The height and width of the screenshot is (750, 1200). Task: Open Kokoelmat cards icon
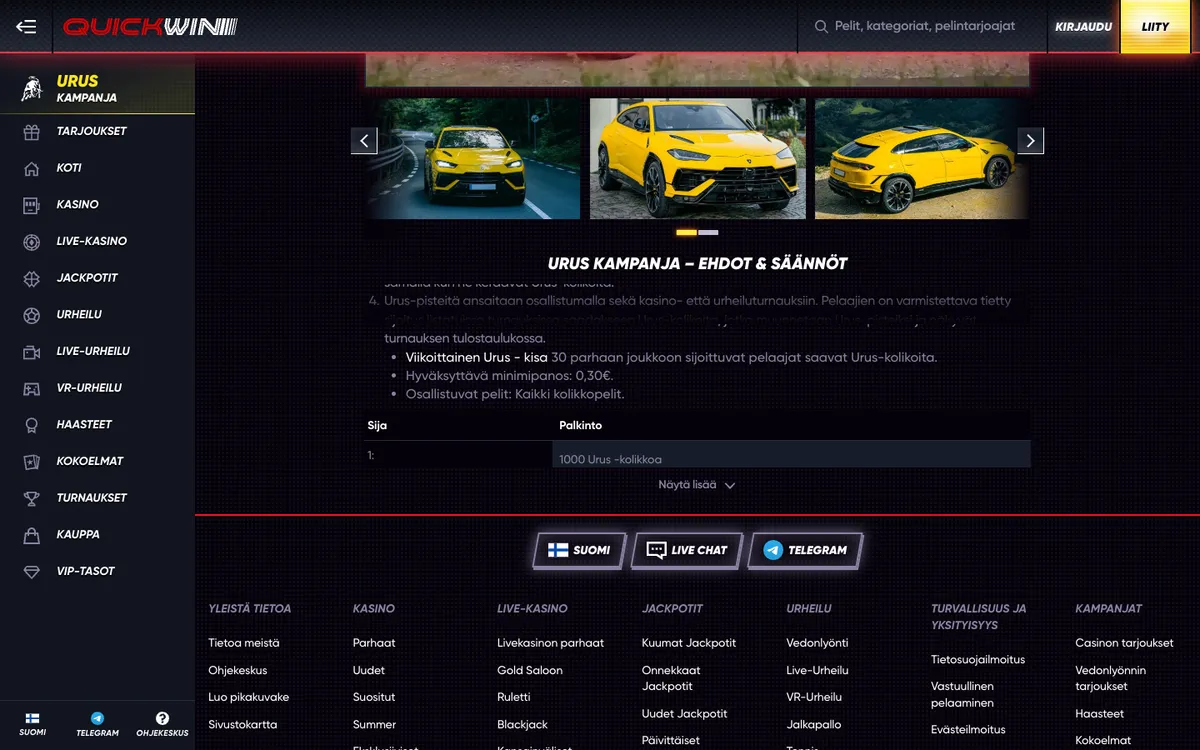[32, 461]
